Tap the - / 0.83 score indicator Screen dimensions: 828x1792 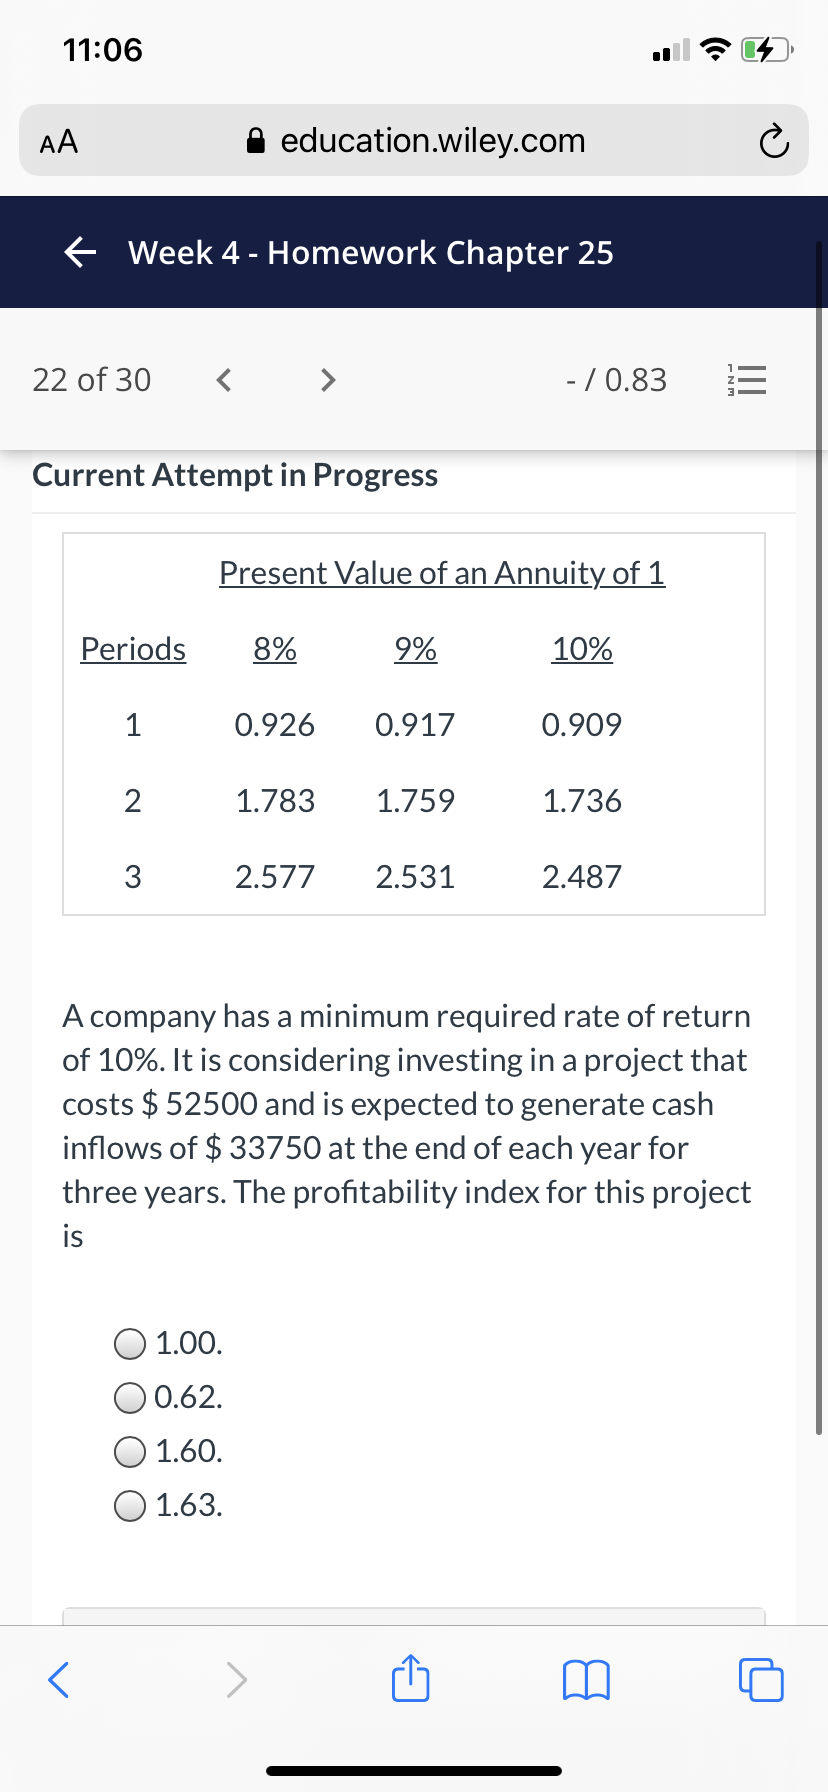616,380
